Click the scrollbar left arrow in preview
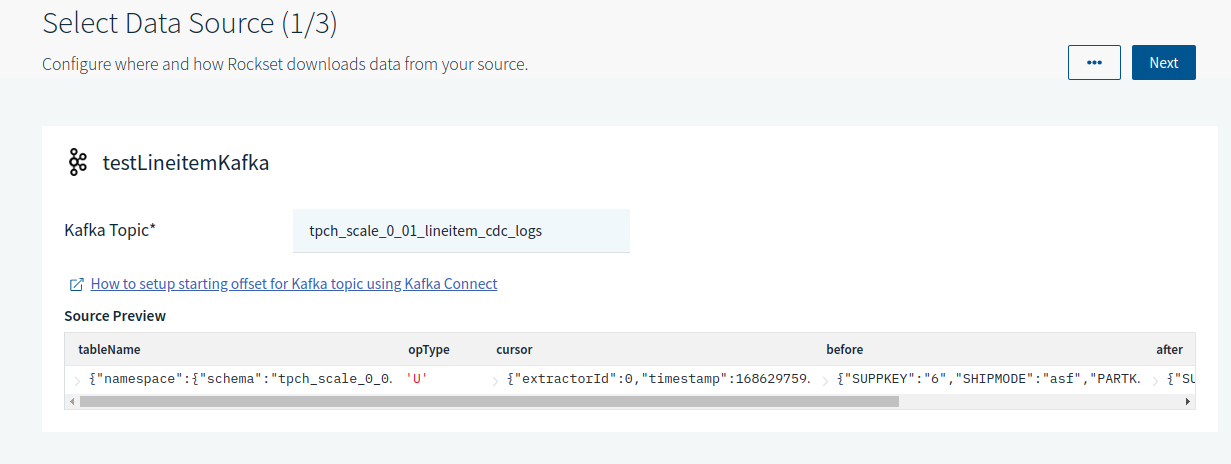Image resolution: width=1231 pixels, height=464 pixels. point(71,401)
